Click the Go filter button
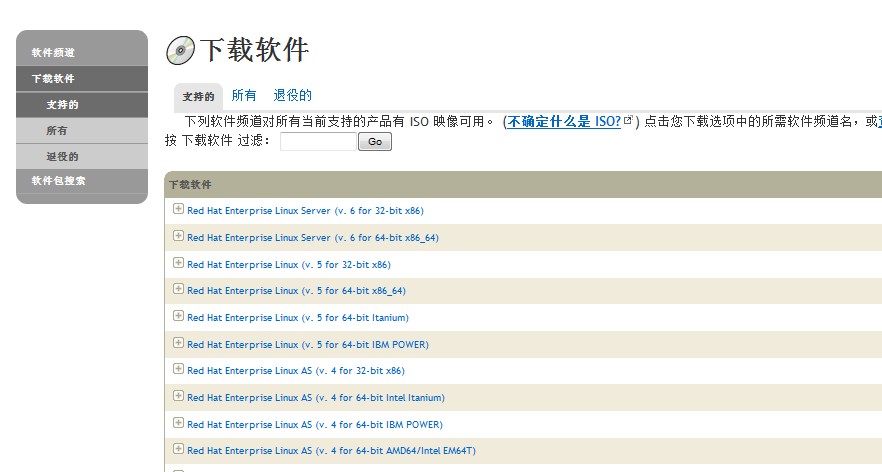This screenshot has height=472, width=882. [375, 142]
